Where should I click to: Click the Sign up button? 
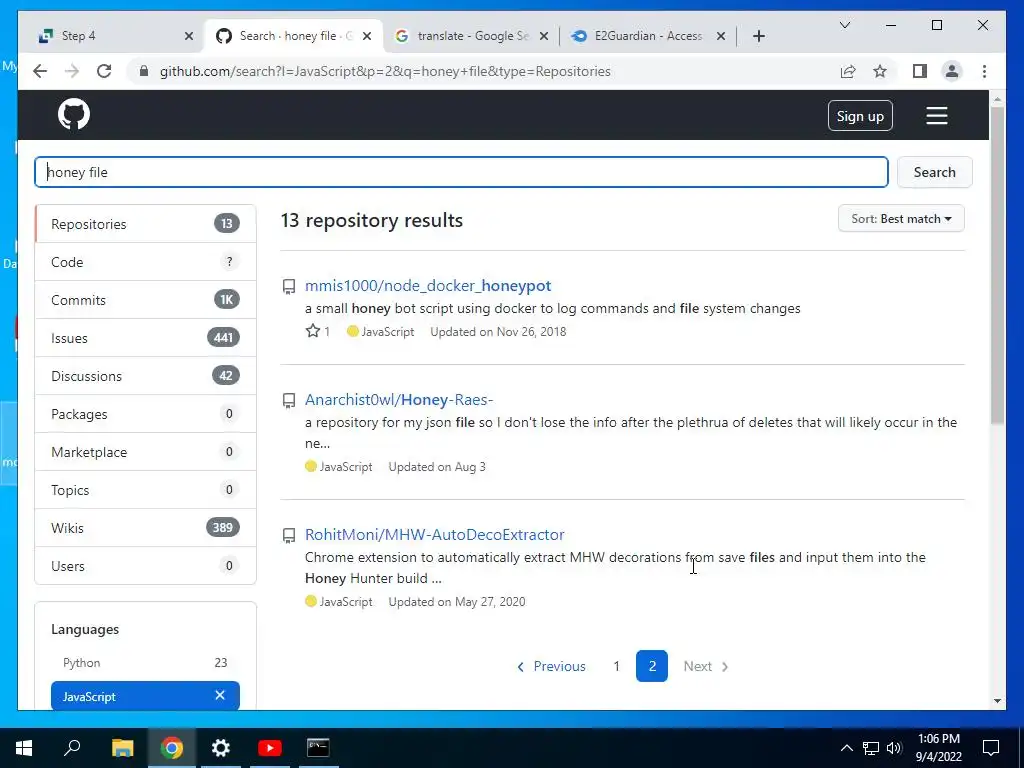click(859, 116)
